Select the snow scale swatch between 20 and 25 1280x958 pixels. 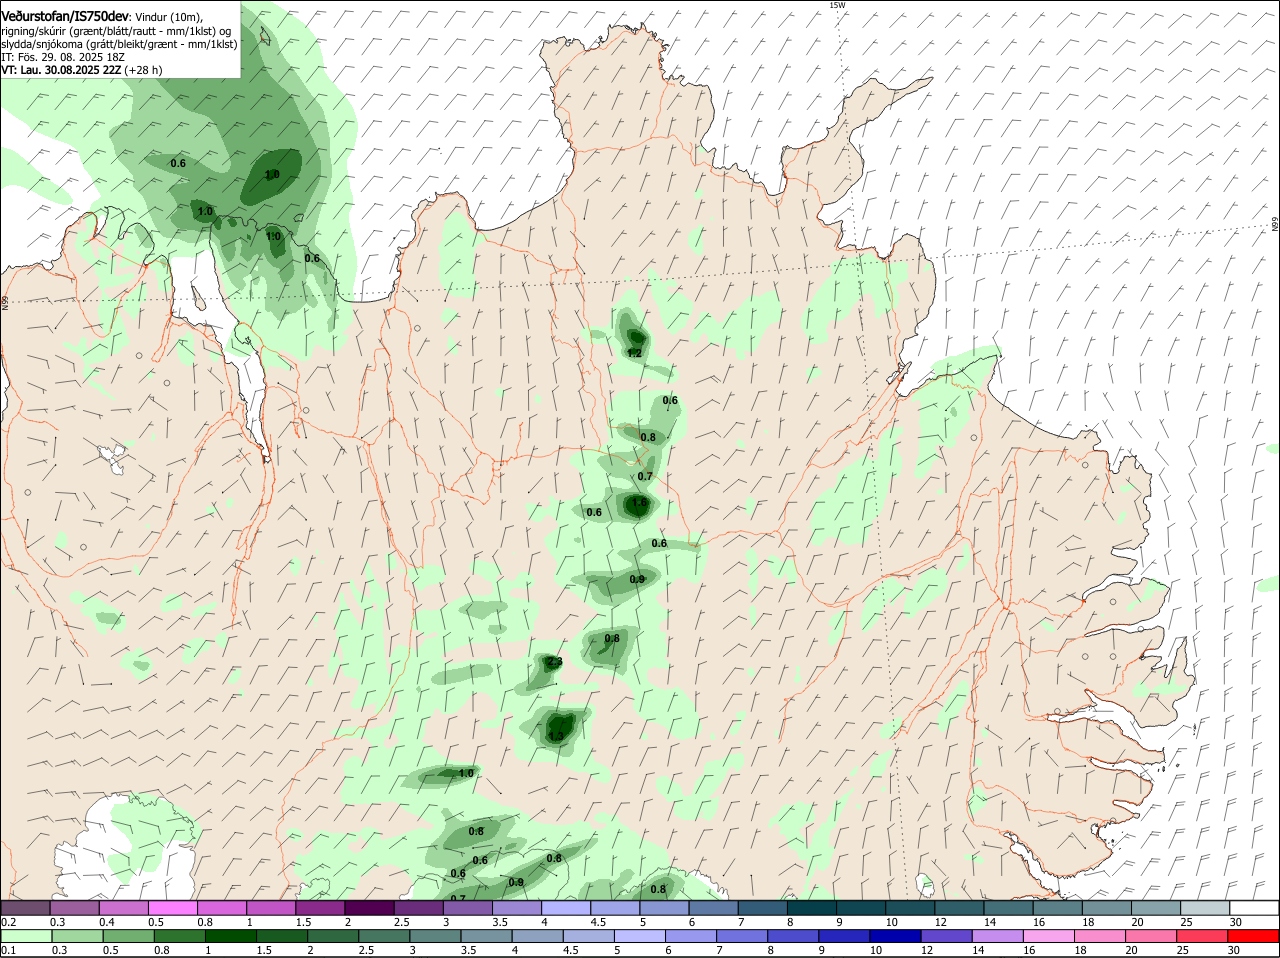tap(1155, 907)
